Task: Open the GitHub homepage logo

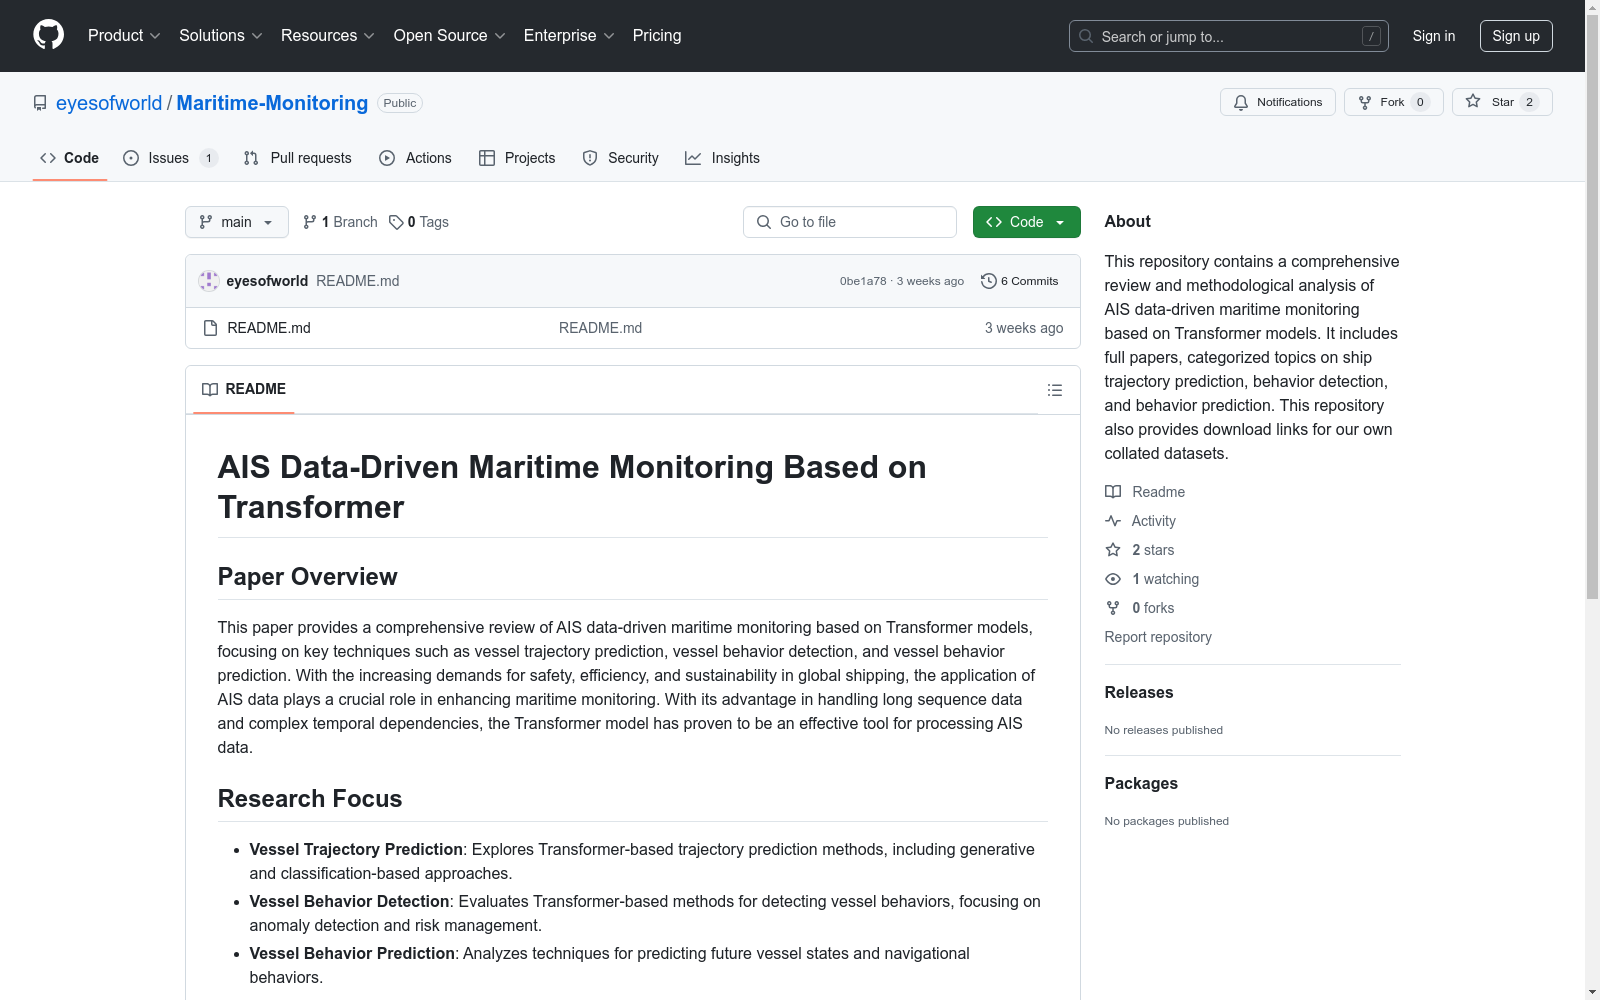Action: 48,35
